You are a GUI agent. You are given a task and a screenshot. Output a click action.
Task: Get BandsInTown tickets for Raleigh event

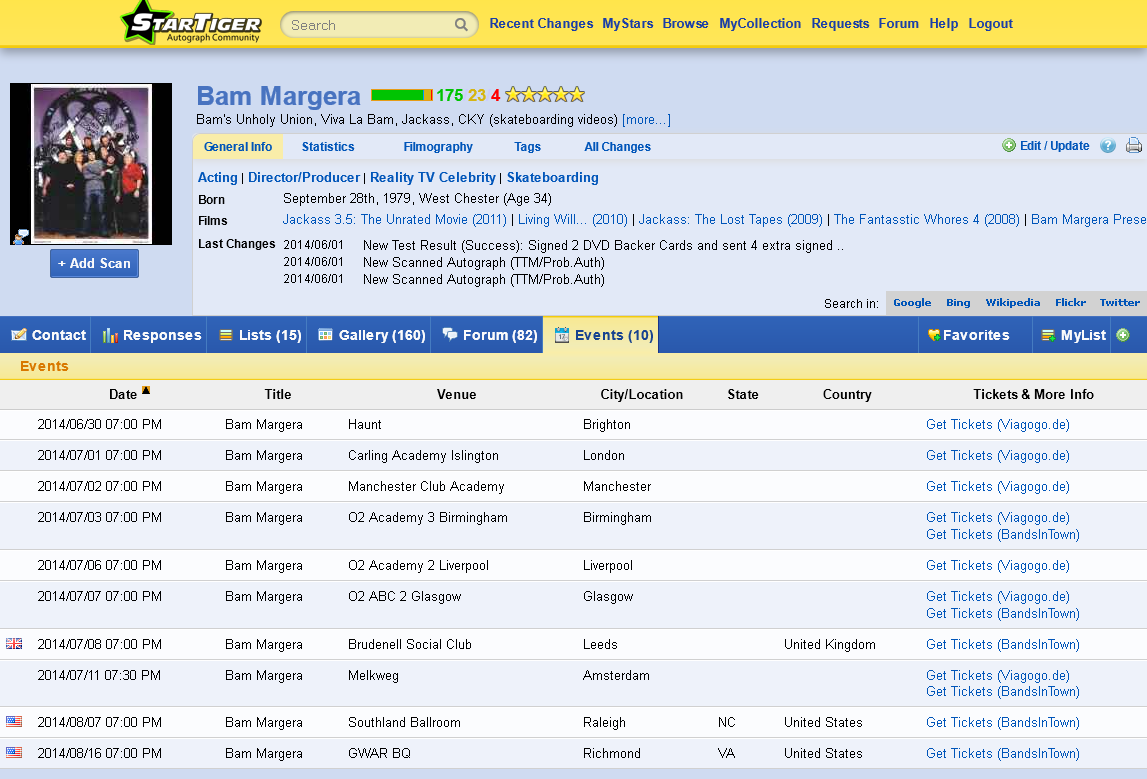click(1003, 723)
